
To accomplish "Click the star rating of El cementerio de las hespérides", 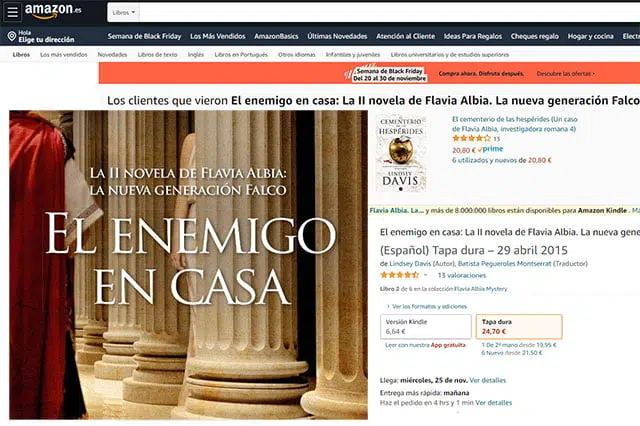I will coord(471,139).
